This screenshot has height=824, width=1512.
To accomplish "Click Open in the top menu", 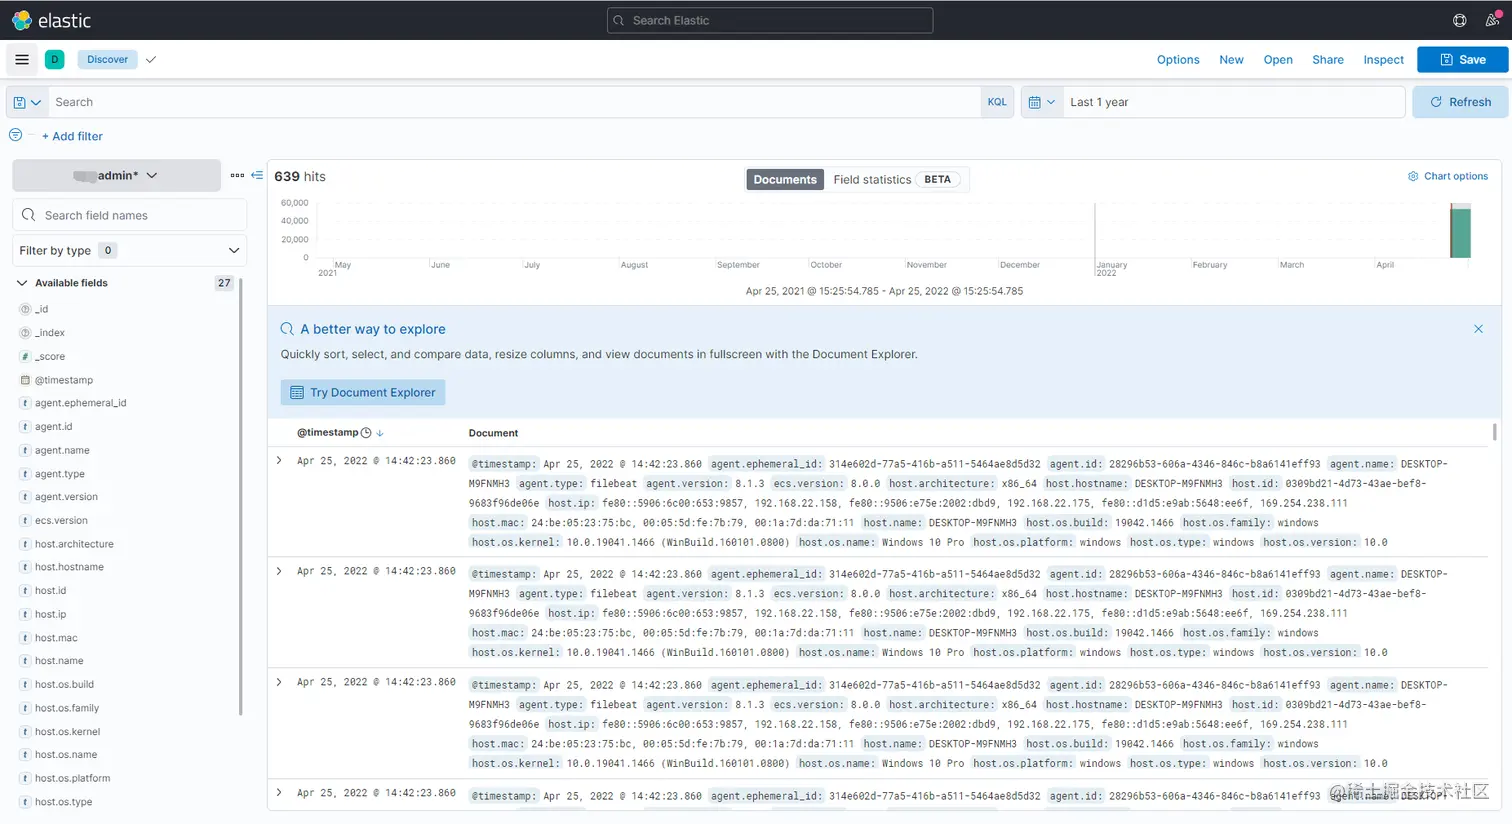I will [1278, 59].
